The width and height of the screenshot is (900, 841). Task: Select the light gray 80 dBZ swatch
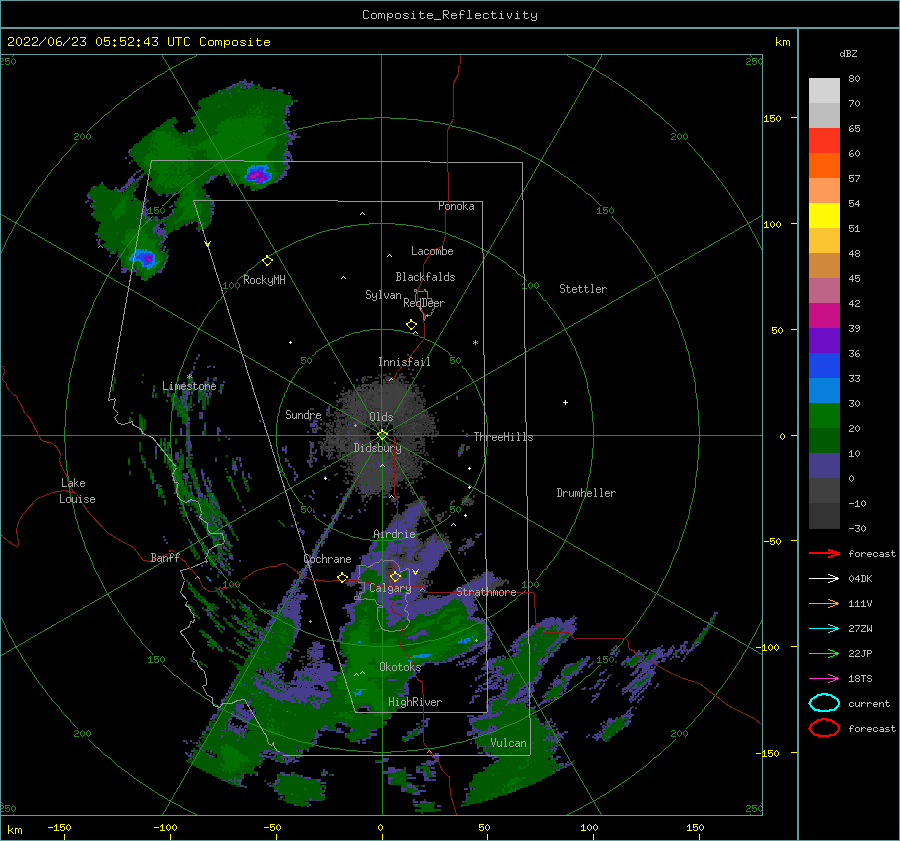coord(824,91)
